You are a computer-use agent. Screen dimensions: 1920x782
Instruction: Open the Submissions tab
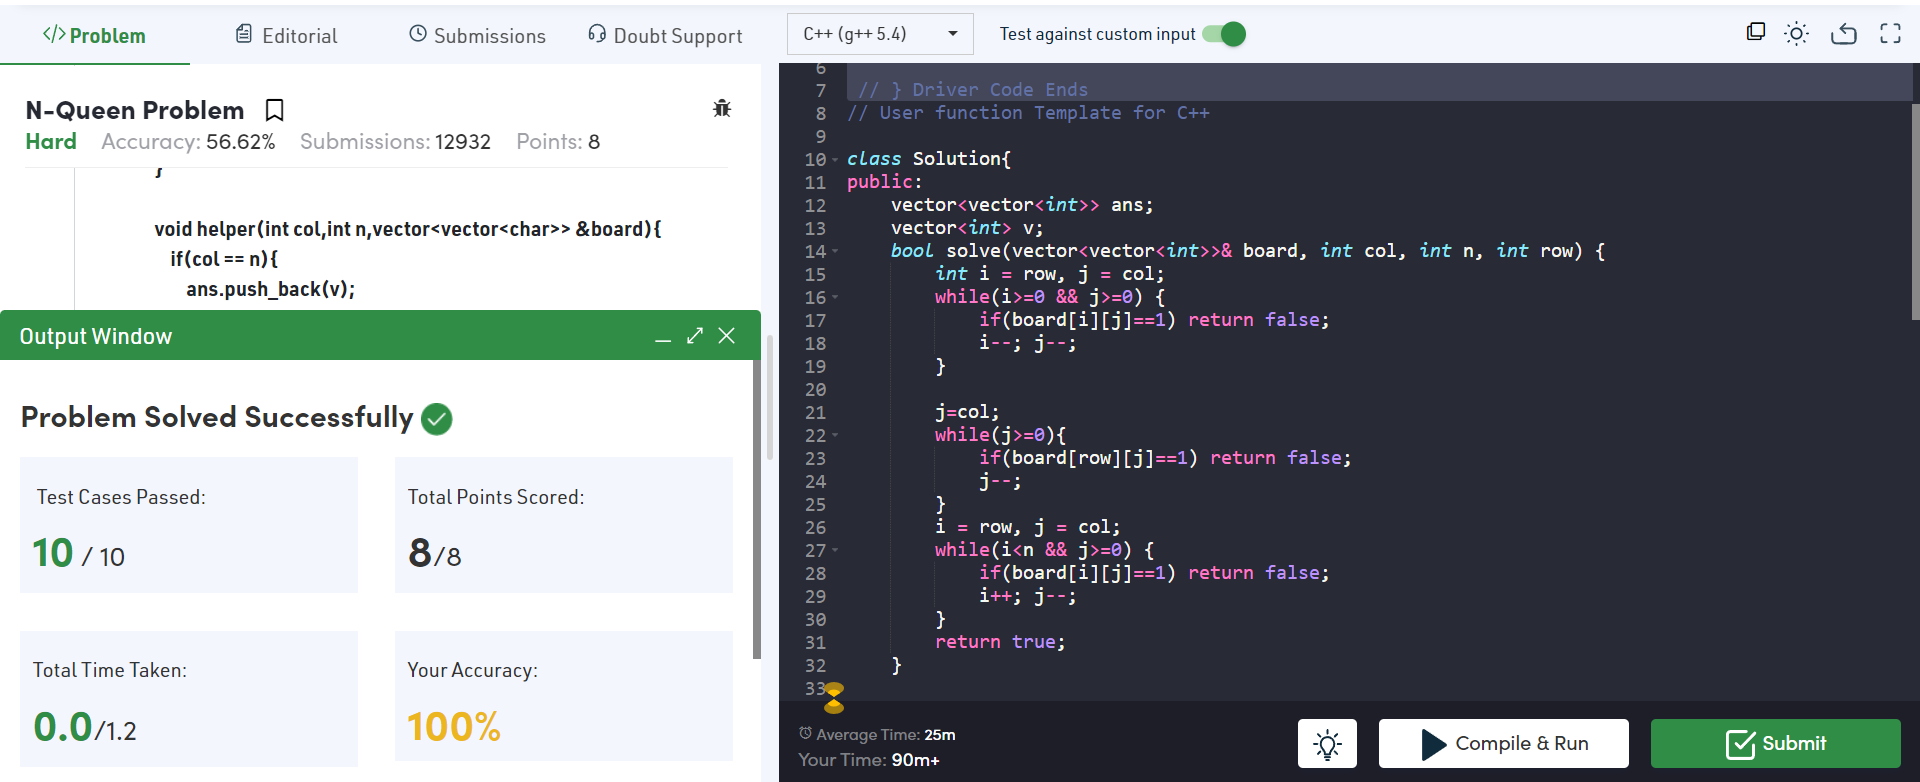click(477, 36)
